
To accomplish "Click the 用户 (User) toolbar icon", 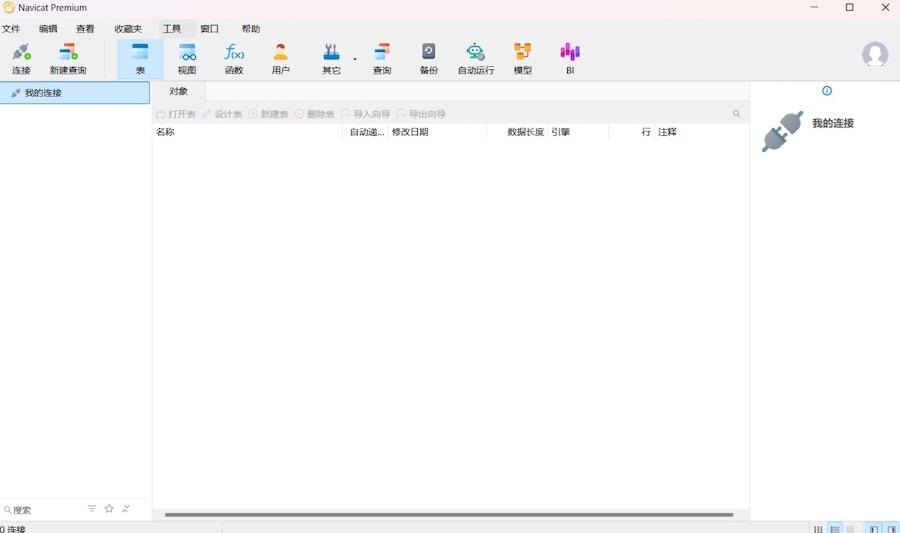I will (281, 59).
